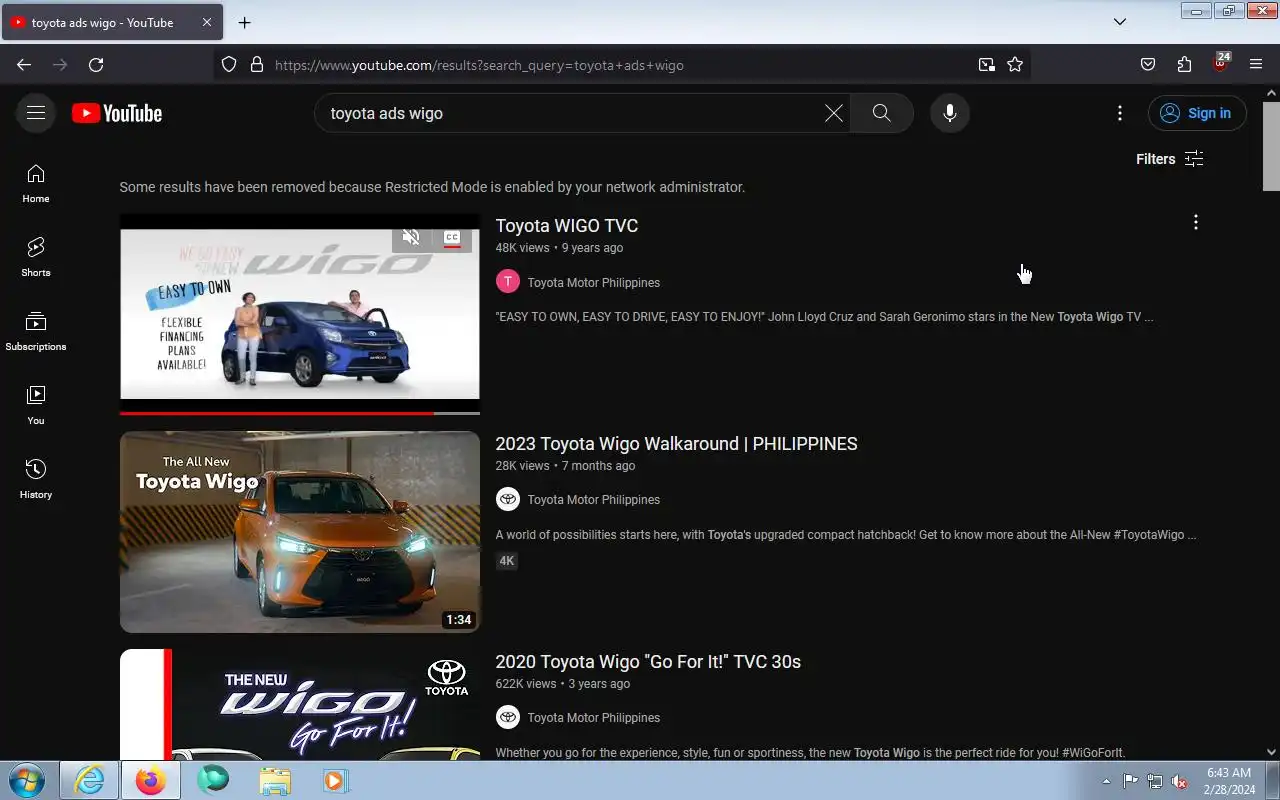Screen dimensions: 1280x800
Task: Go to YouTube home via the logo
Action: click(x=117, y=114)
